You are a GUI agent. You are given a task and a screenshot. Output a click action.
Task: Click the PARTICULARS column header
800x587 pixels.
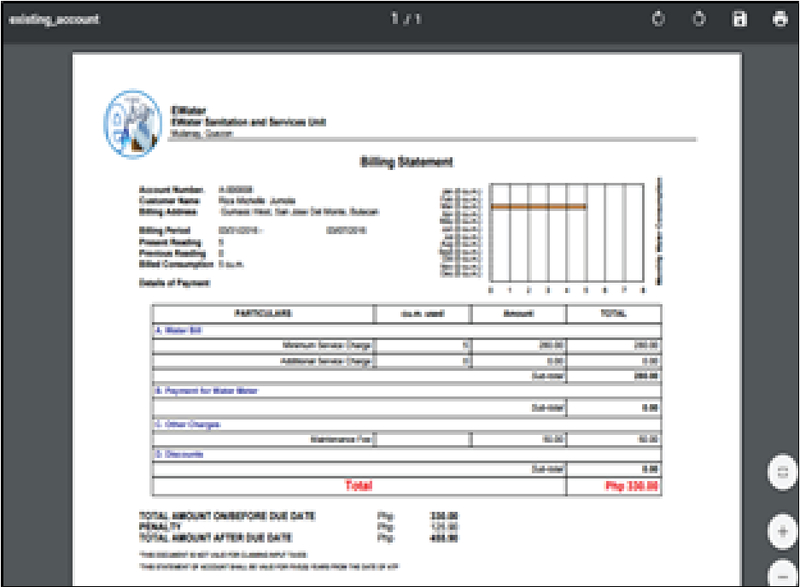coord(264,313)
